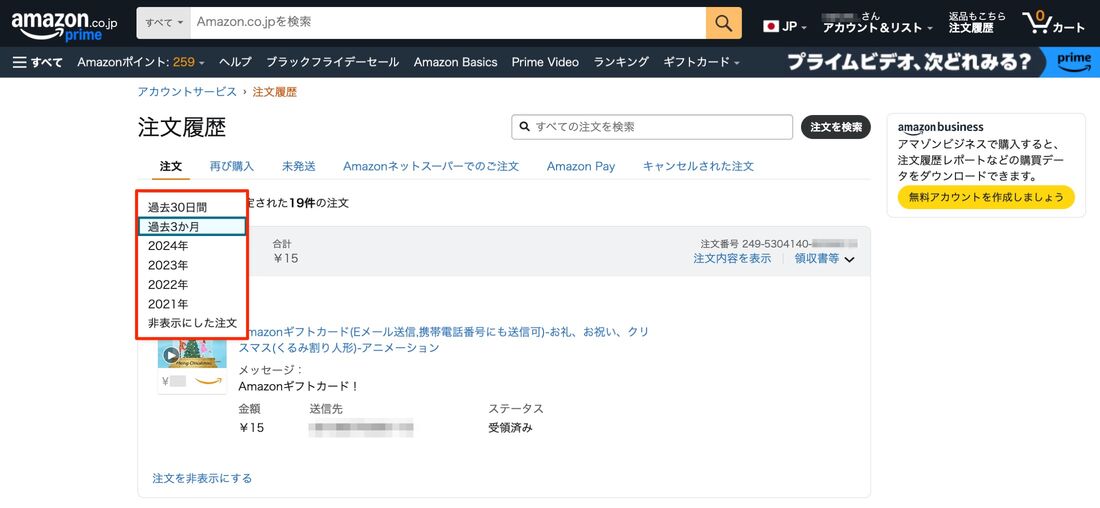Open ヘルプ in the nav bar
This screenshot has height=508, width=1100.
(x=235, y=62)
